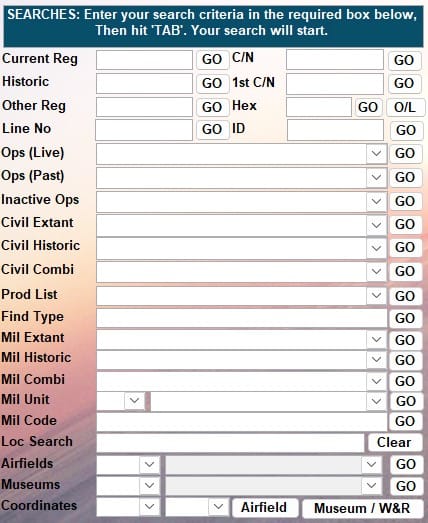Open the small Mil Unit country dropdown
This screenshot has height=523, width=428.
point(134,400)
